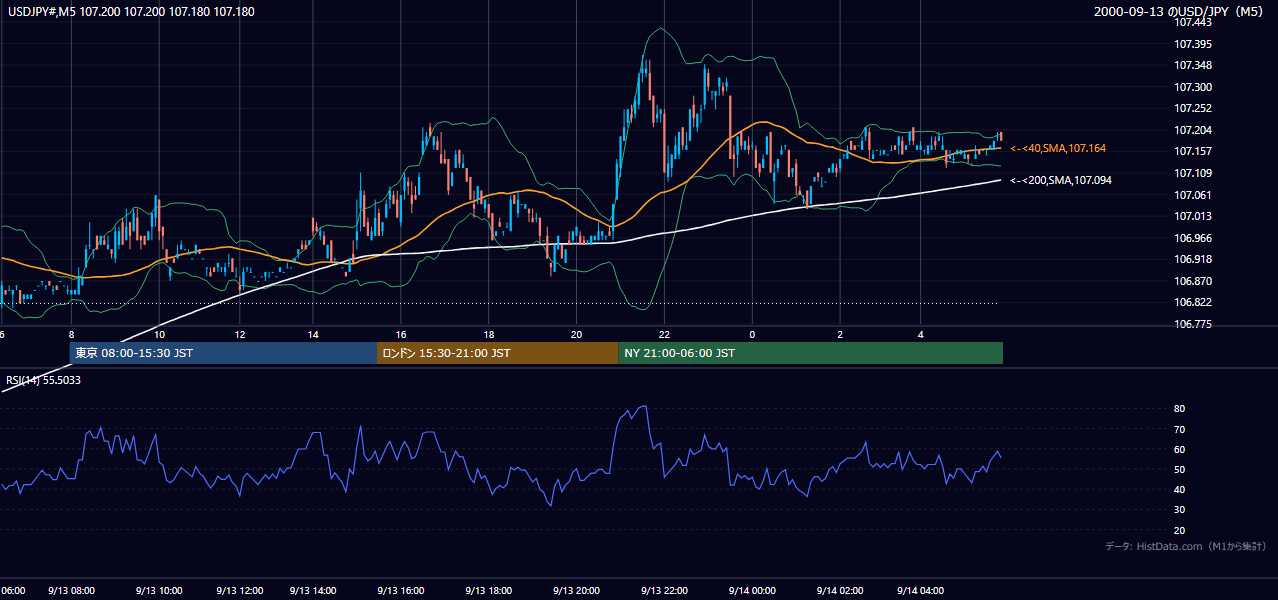Click the RSI scale value 60
This screenshot has height=600, width=1278.
click(x=1179, y=449)
